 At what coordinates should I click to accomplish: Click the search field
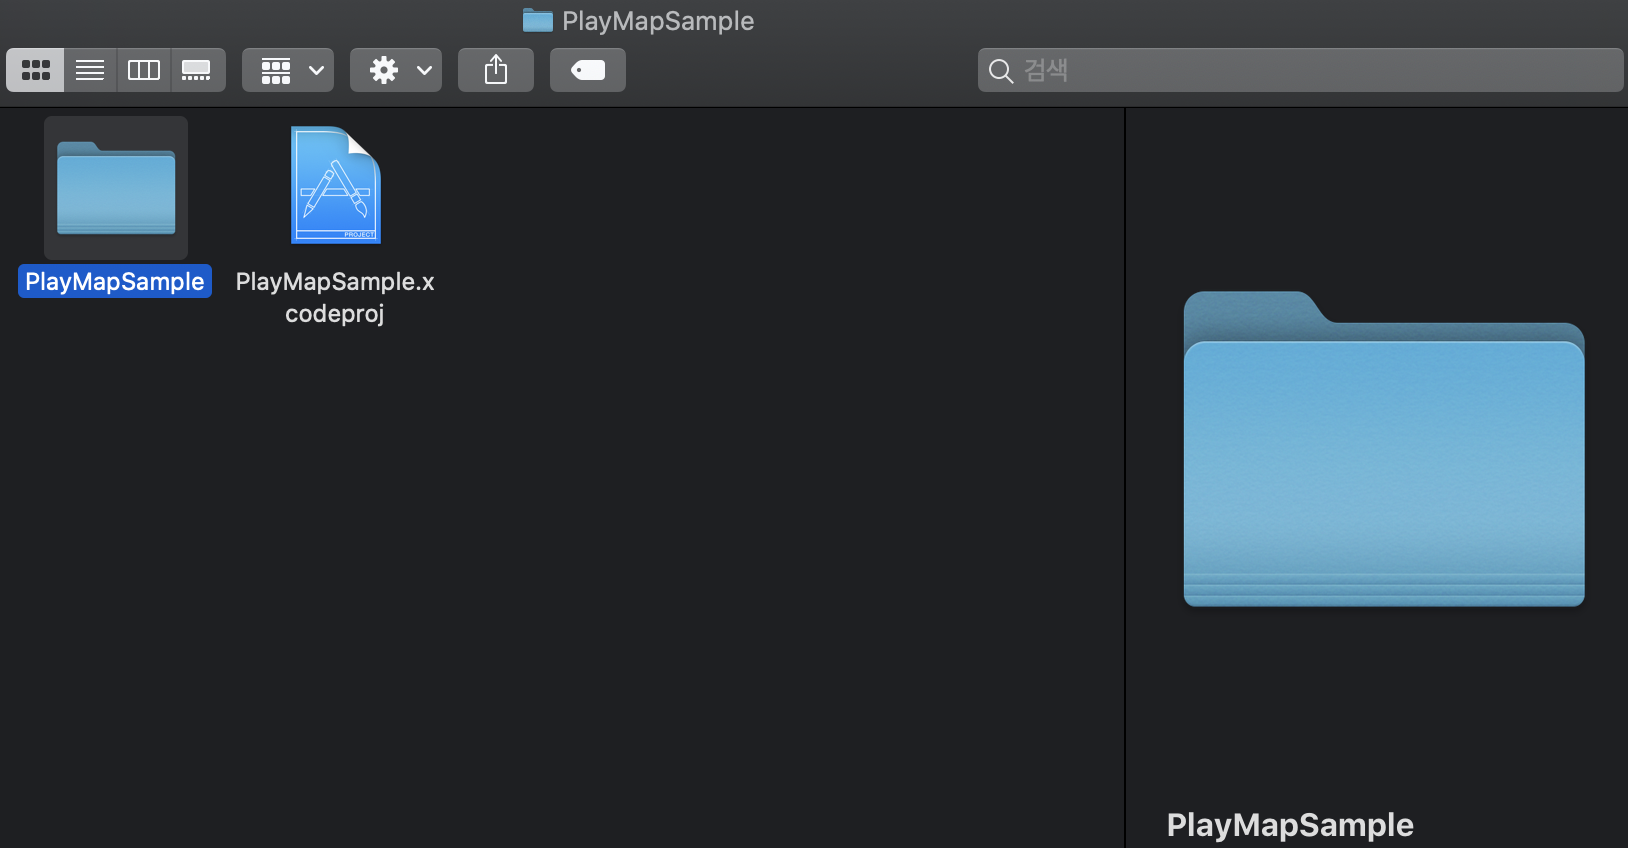coord(1300,70)
